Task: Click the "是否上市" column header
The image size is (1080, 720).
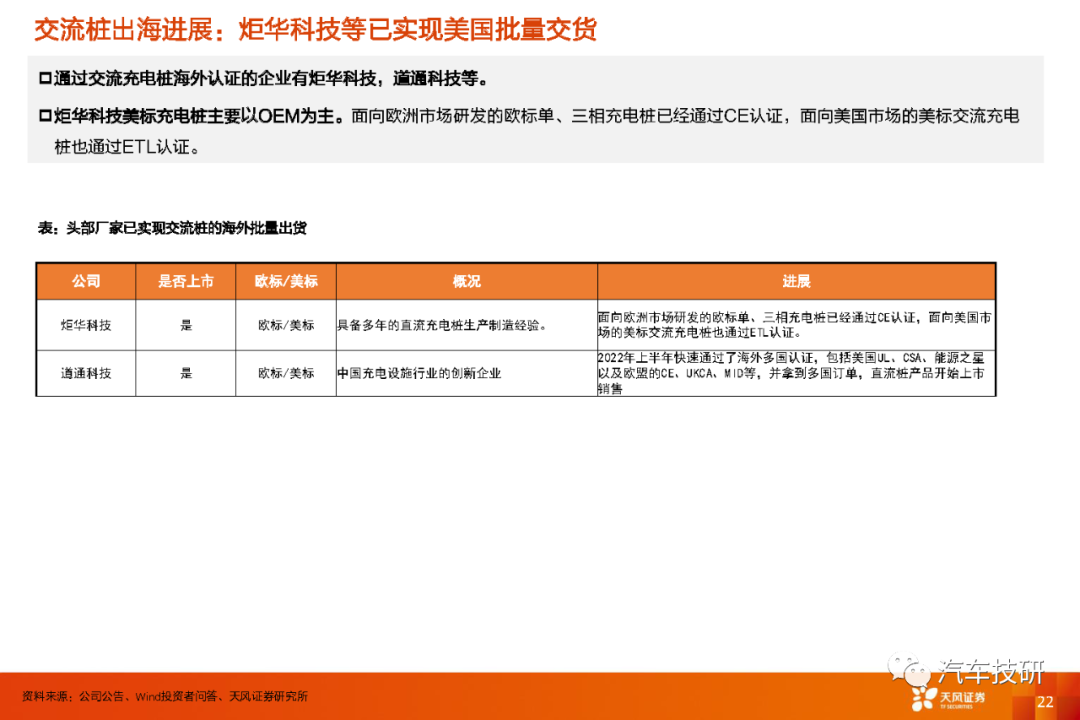Action: pyautogui.click(x=186, y=281)
